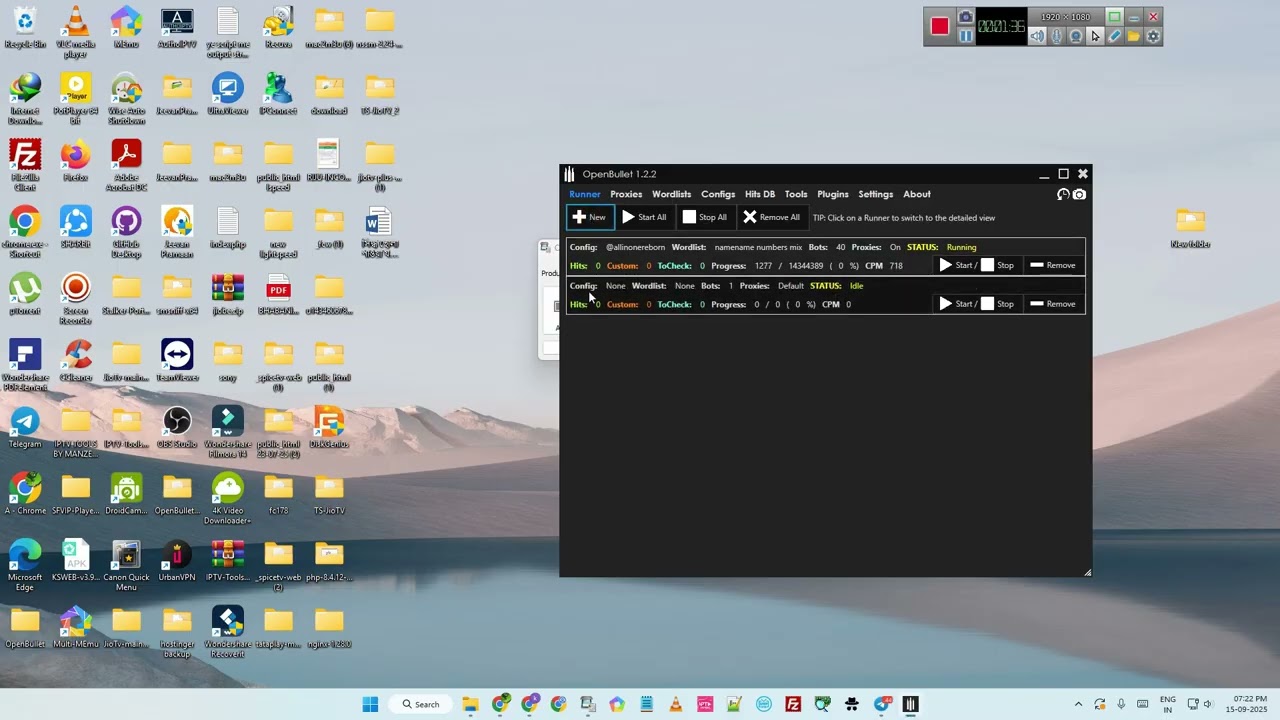This screenshot has width=1280, height=720.
Task: Select the DiskGenius desktop icon
Action: point(328,427)
